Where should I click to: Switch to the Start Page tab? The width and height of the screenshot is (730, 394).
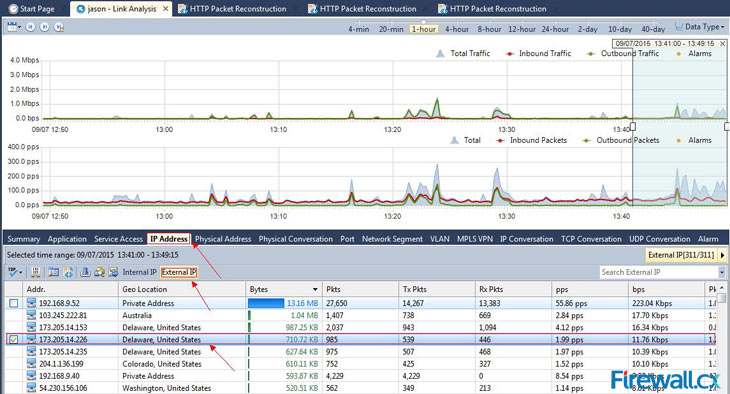pyautogui.click(x=32, y=9)
